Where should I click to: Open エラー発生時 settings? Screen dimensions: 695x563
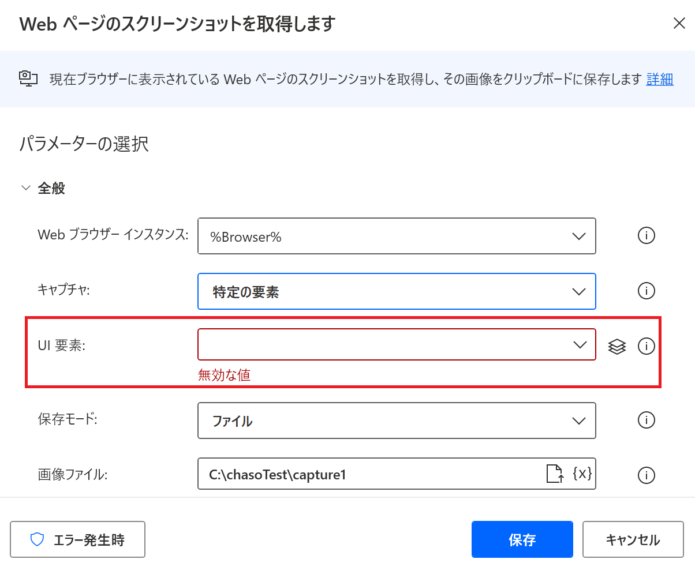tap(78, 540)
